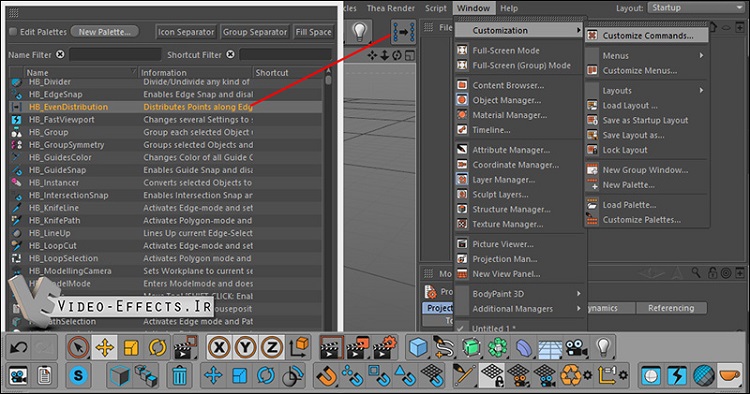Click the Fill Space button

click(313, 32)
